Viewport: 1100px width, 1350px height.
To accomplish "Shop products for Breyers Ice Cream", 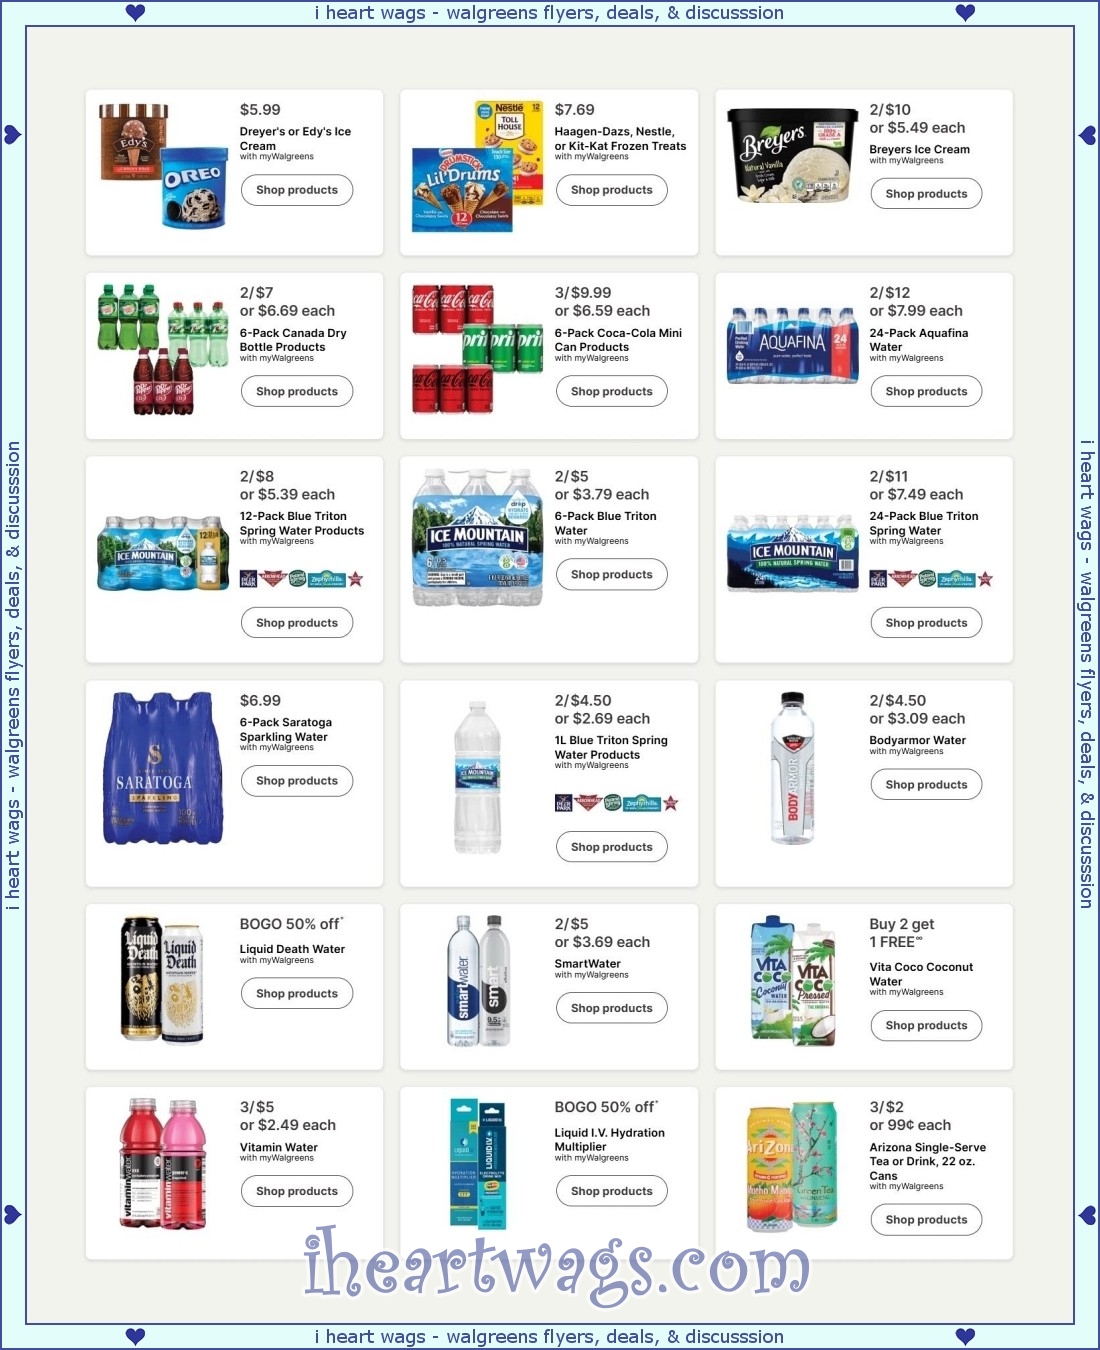I will click(x=926, y=194).
